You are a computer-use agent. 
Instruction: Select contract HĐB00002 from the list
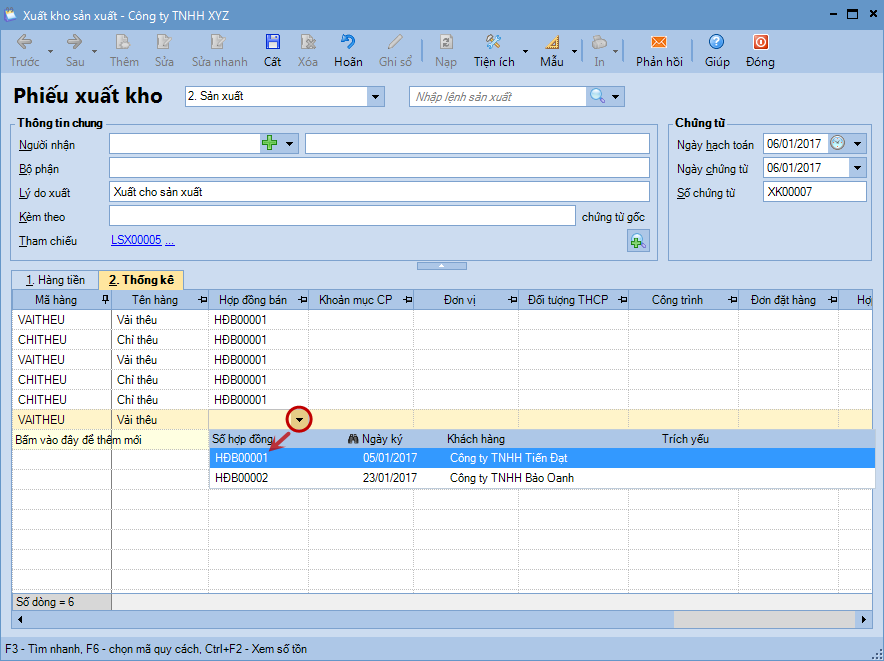[241, 478]
